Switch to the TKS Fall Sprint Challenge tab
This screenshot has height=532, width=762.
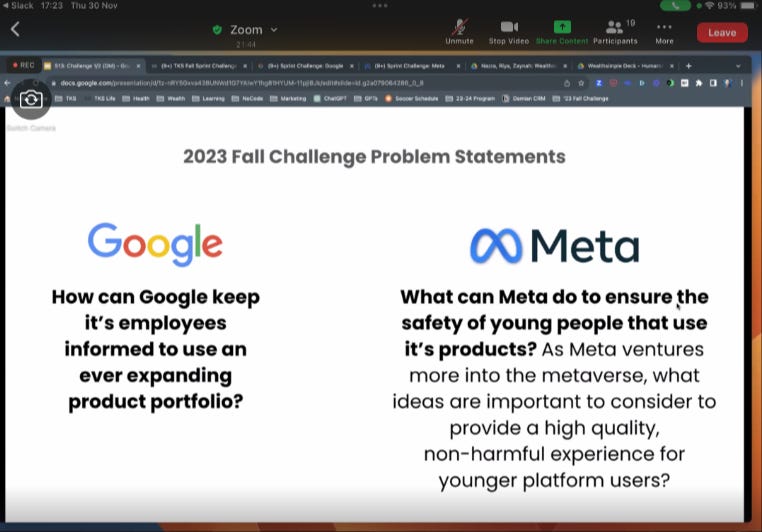(x=198, y=66)
